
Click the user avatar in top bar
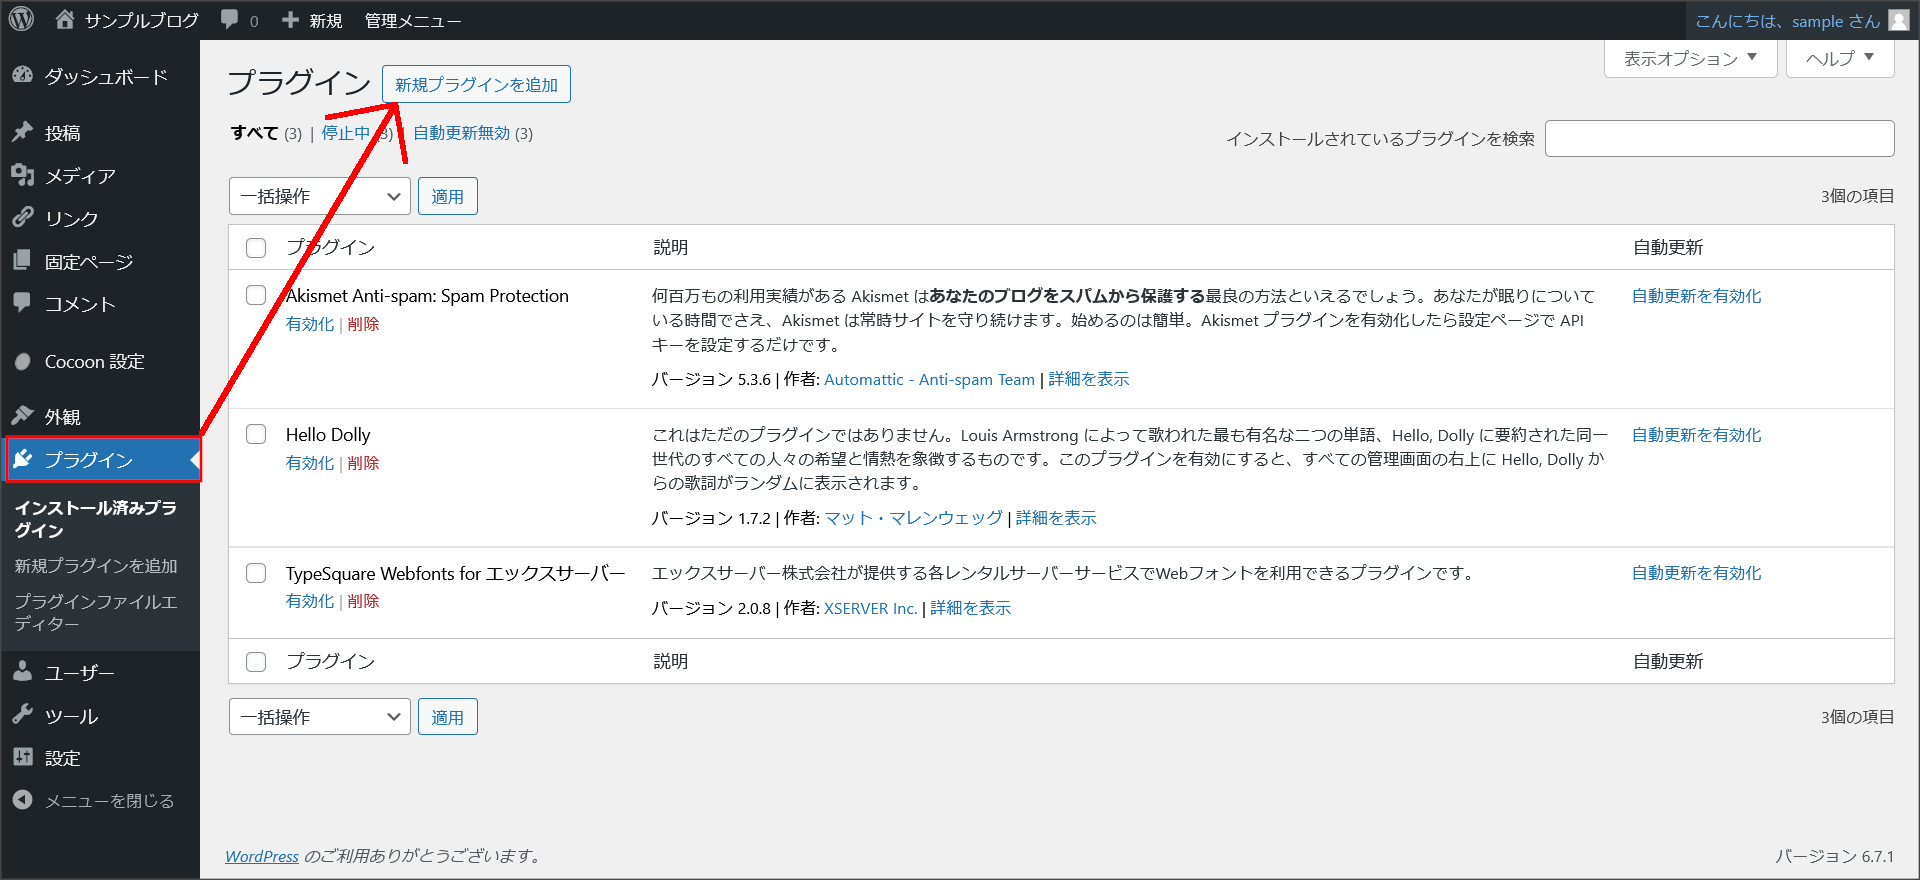(1898, 20)
